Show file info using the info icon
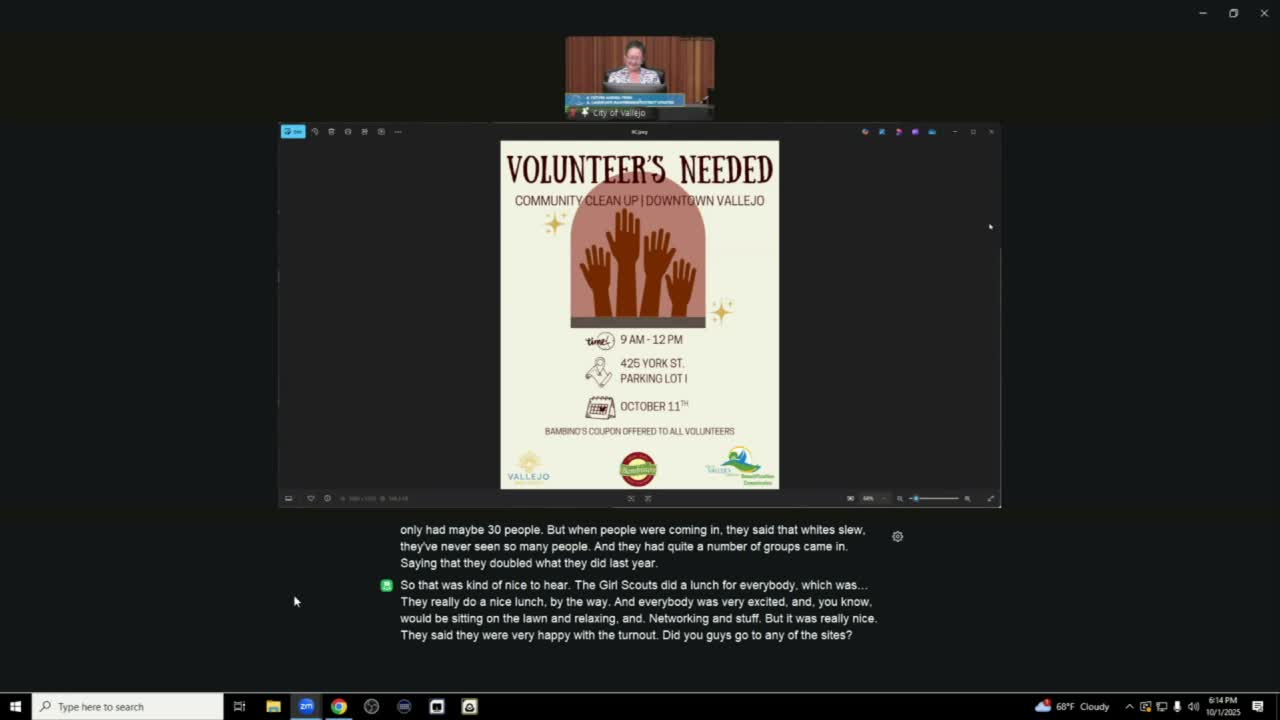 tap(327, 498)
